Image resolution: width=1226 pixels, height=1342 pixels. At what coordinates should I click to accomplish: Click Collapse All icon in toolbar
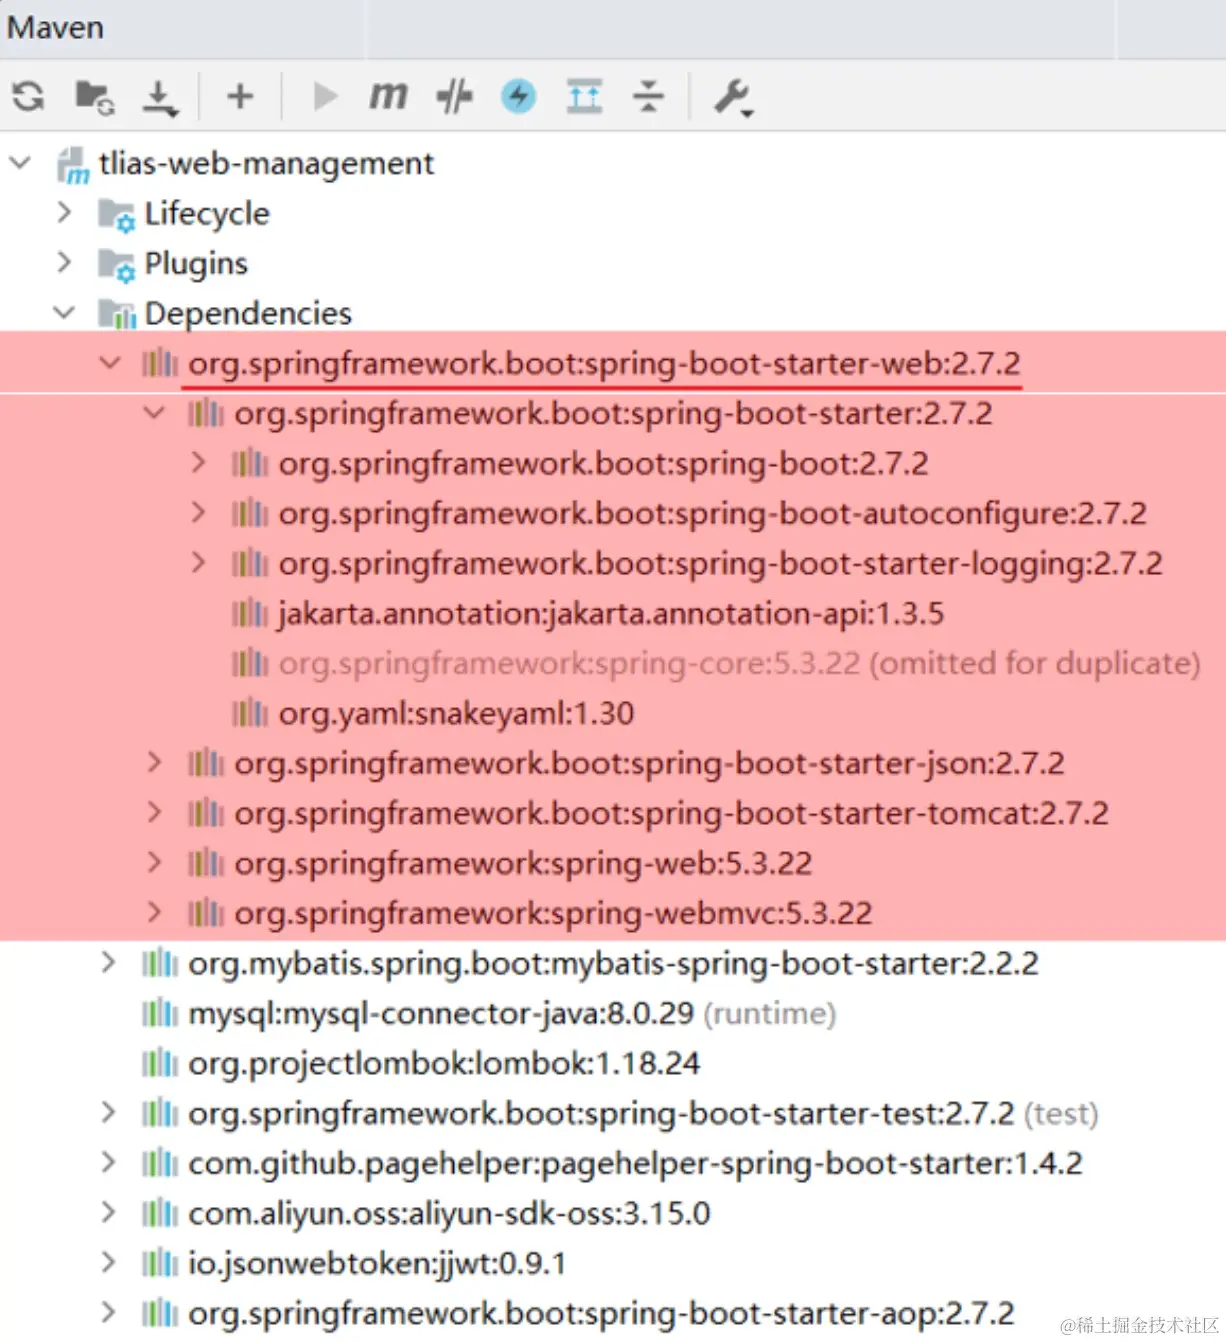pos(648,97)
